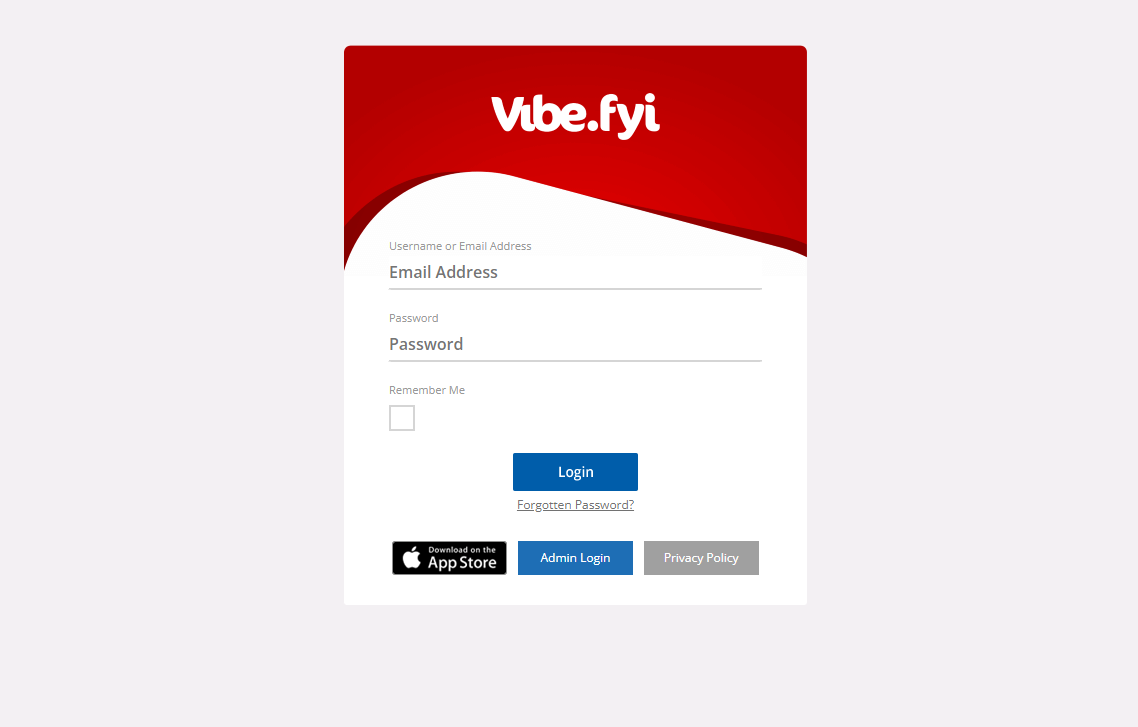Screen dimensions: 1138x727
Task: Click the "App Store" text on black badge
Action: (x=462, y=563)
